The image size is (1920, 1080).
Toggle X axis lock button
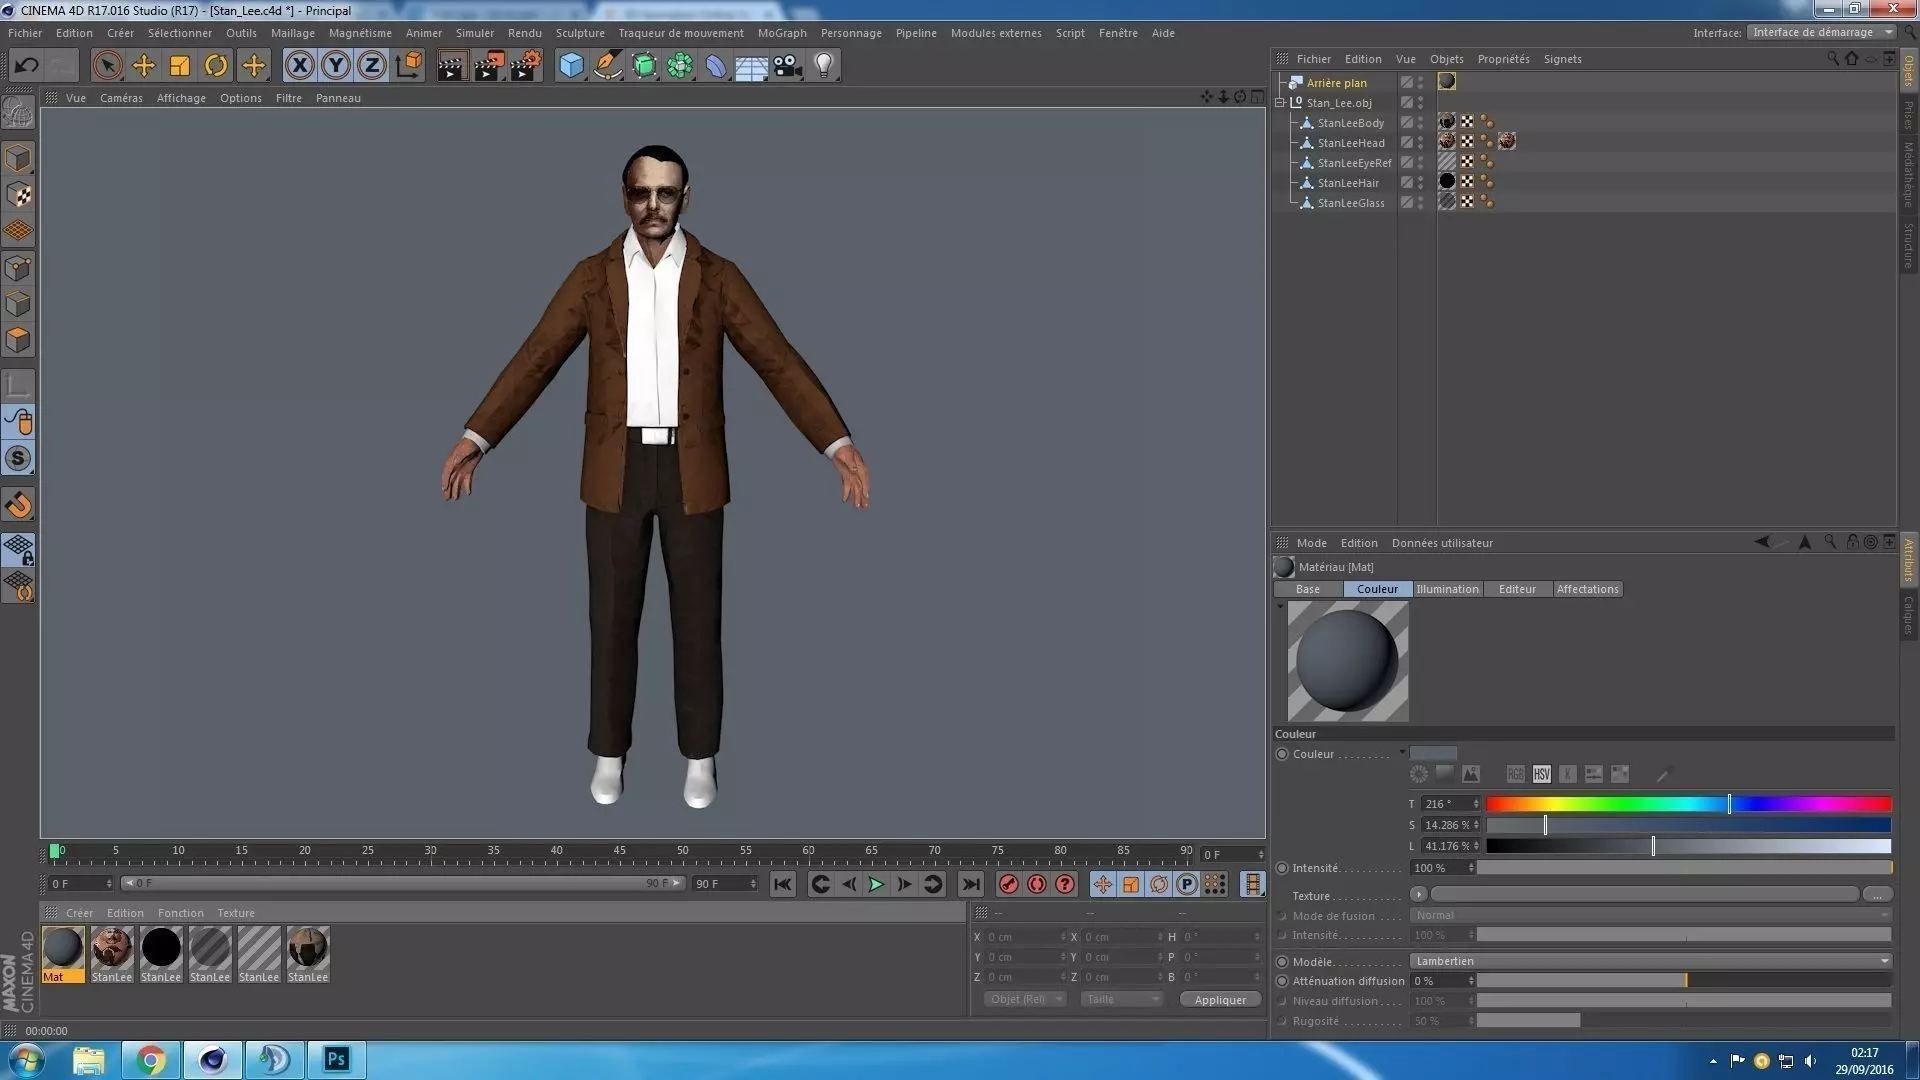pyautogui.click(x=299, y=66)
